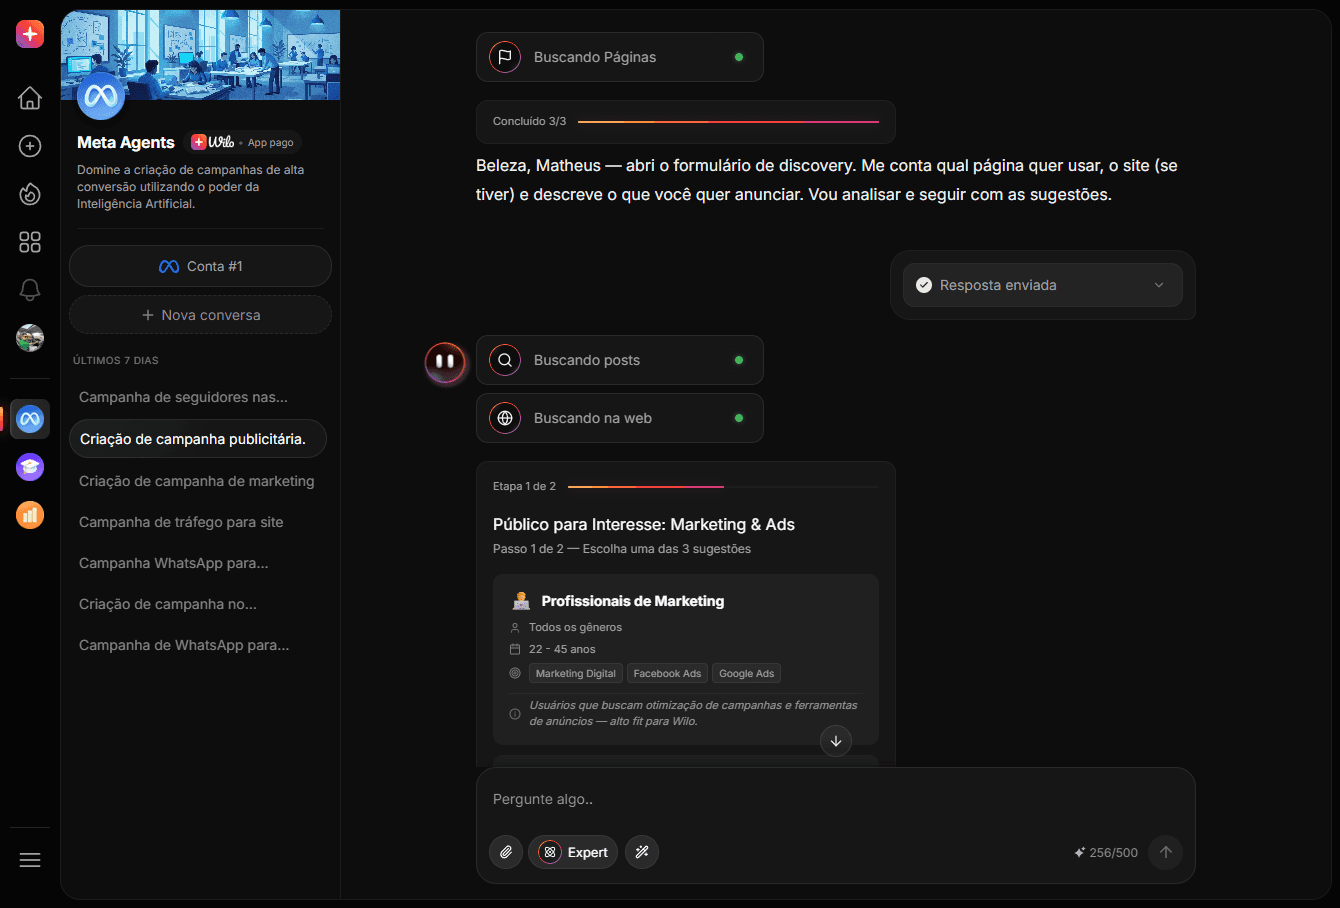Click the Marketing Digital interest tag
The image size is (1340, 908).
[576, 673]
